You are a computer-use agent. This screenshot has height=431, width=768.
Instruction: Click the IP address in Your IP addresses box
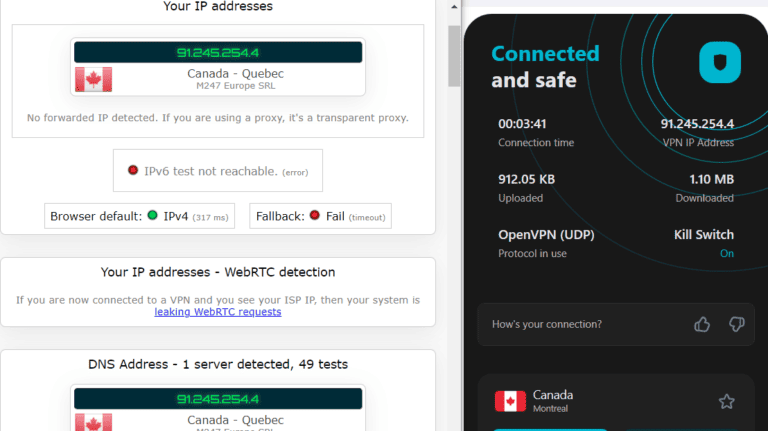click(x=217, y=52)
